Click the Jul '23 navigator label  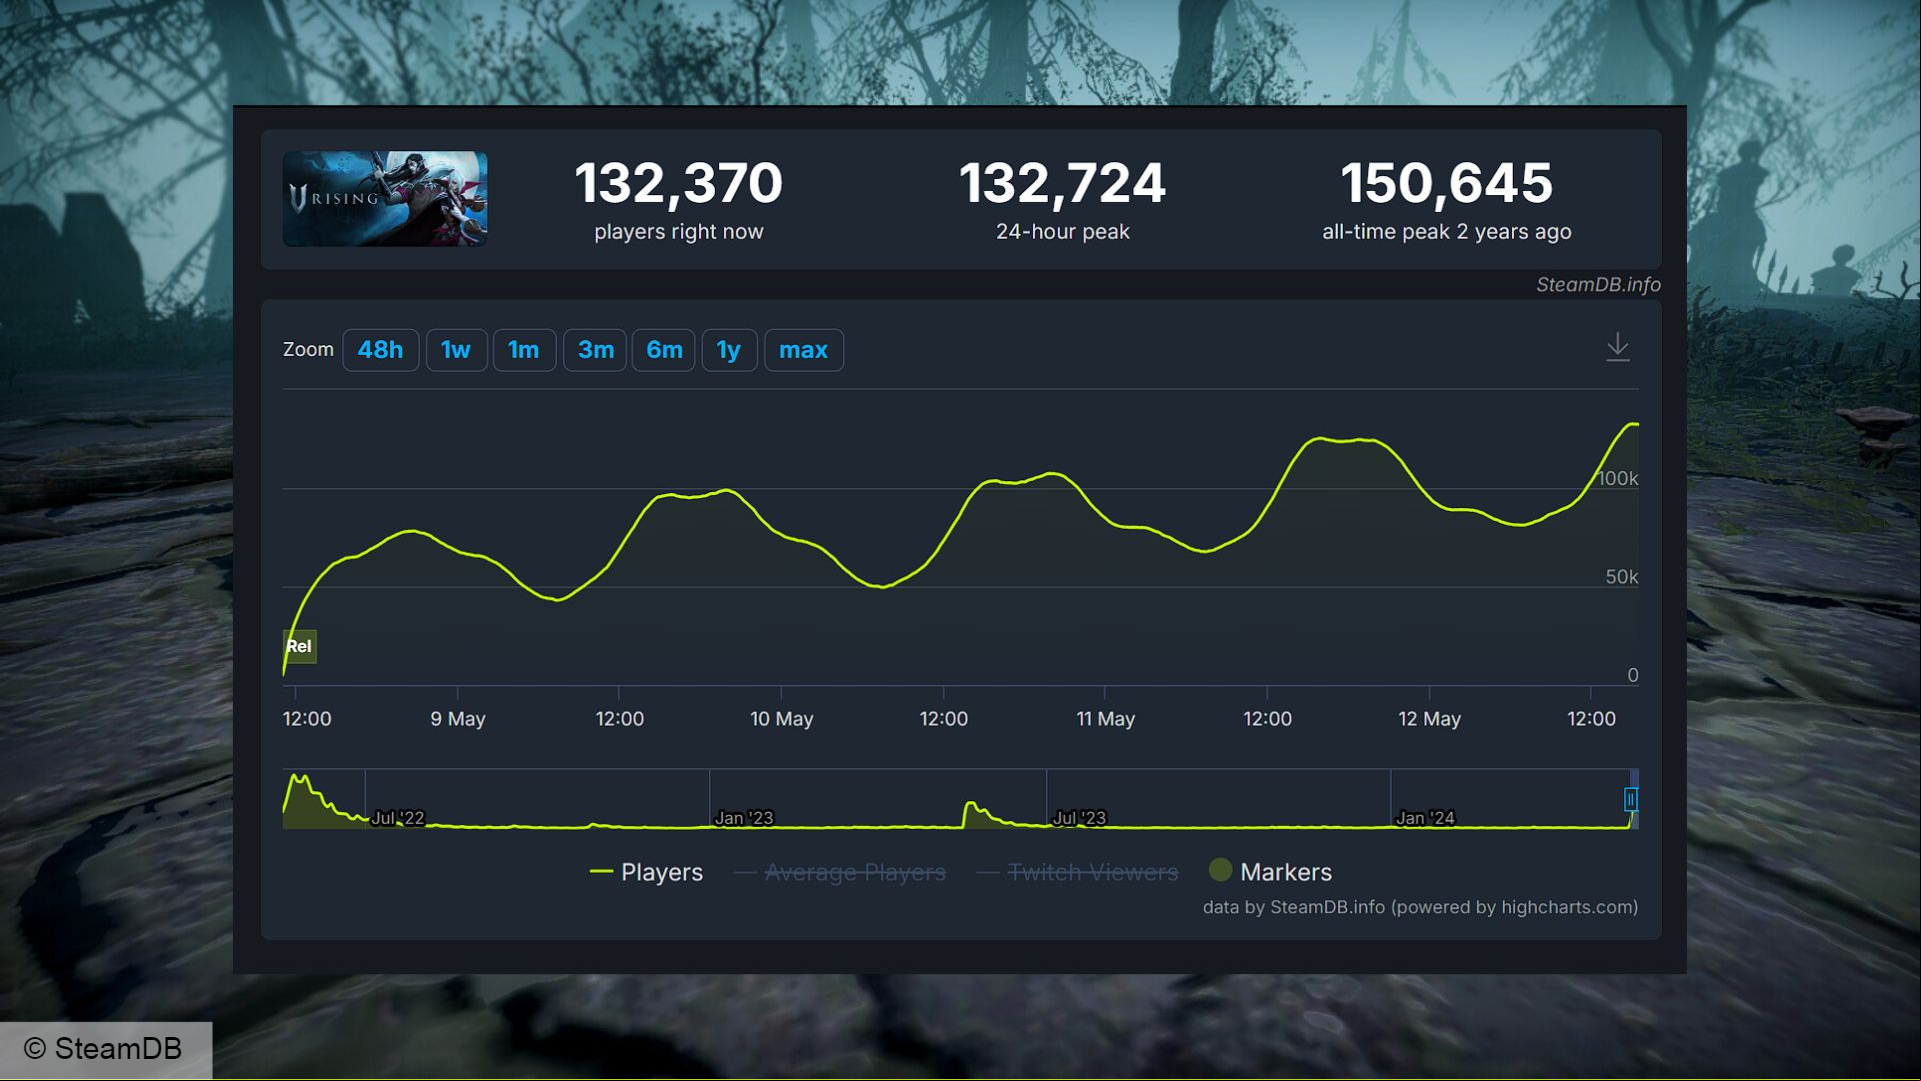pos(1079,818)
